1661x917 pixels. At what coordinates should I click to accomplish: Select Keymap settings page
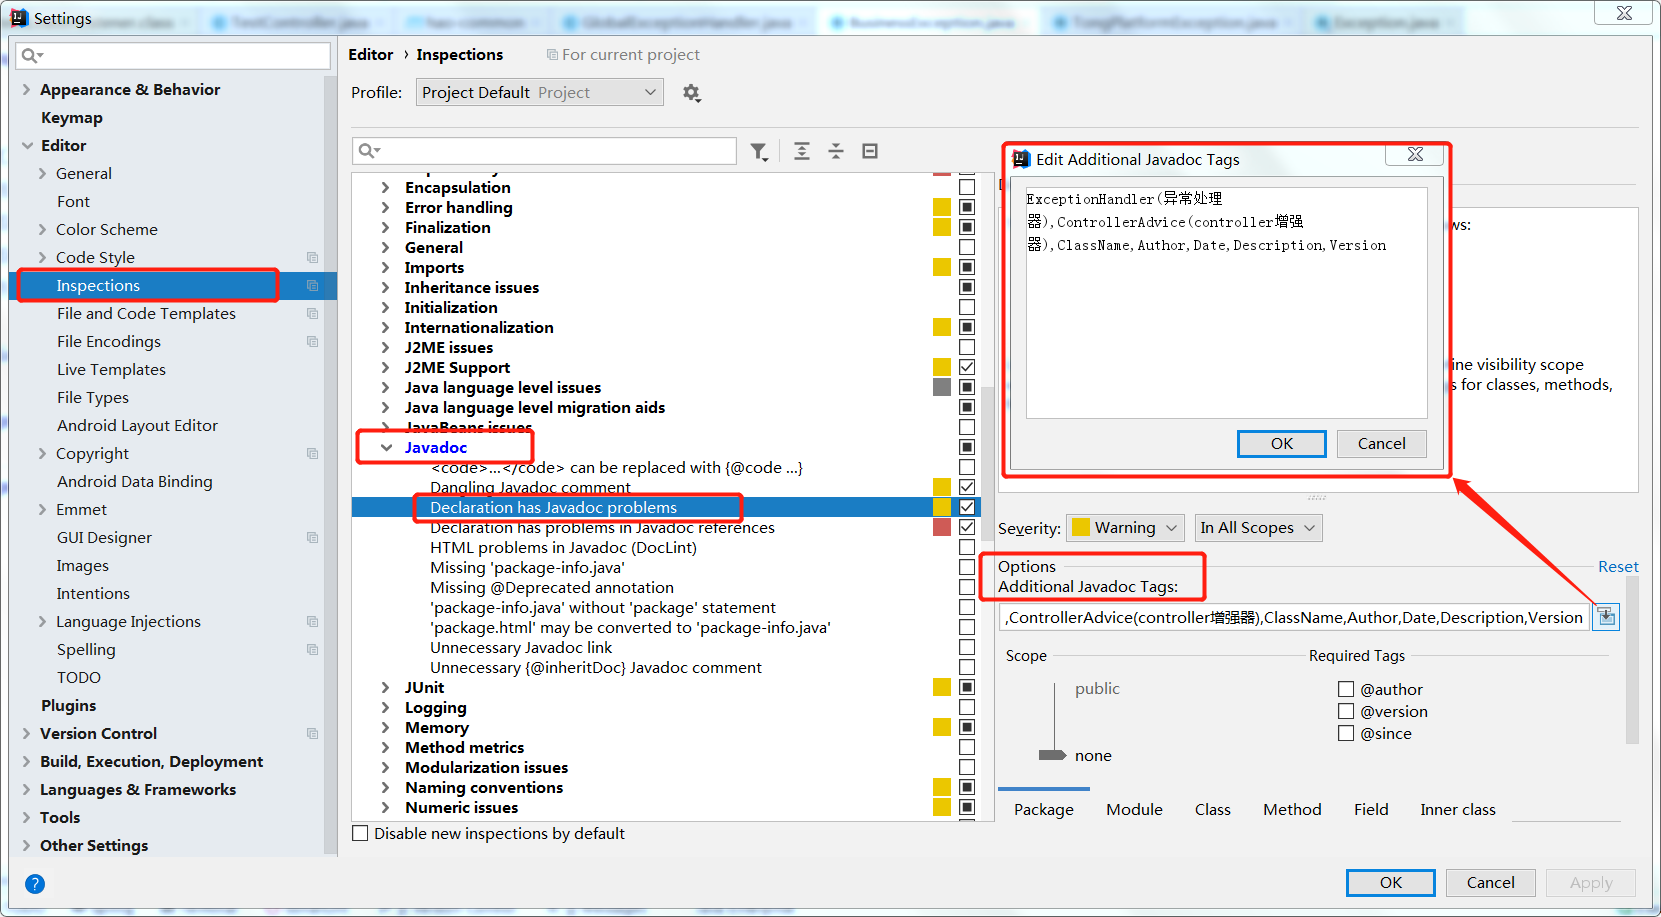tap(71, 117)
